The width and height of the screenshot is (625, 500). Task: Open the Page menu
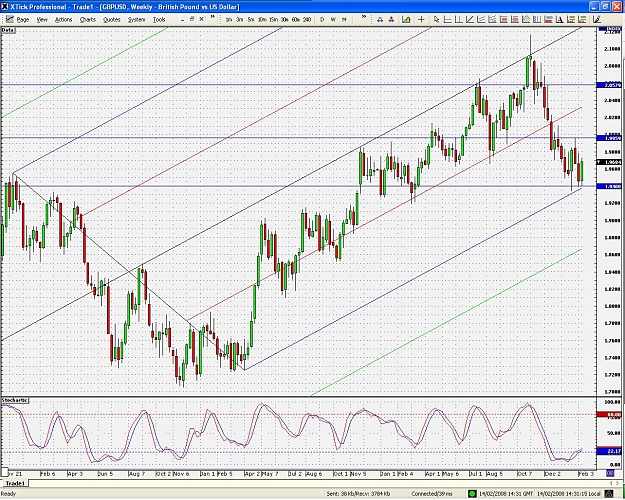pyautogui.click(x=23, y=19)
